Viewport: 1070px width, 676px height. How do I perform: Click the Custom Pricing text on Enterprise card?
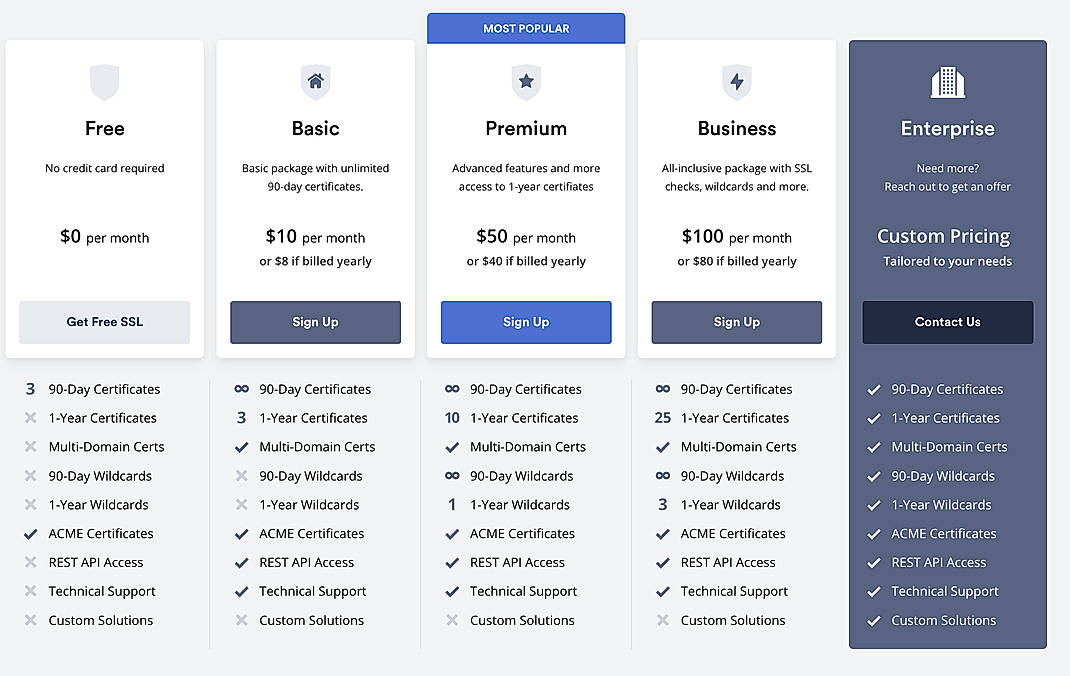point(943,236)
